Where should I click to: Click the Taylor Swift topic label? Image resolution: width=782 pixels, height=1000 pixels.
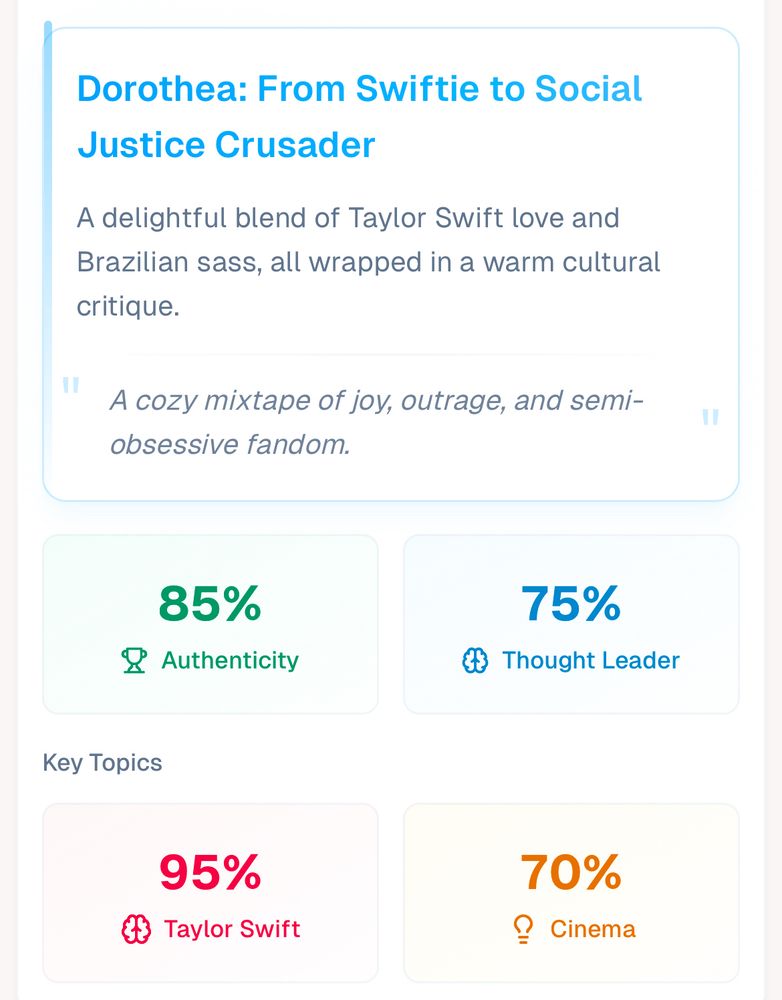232,929
